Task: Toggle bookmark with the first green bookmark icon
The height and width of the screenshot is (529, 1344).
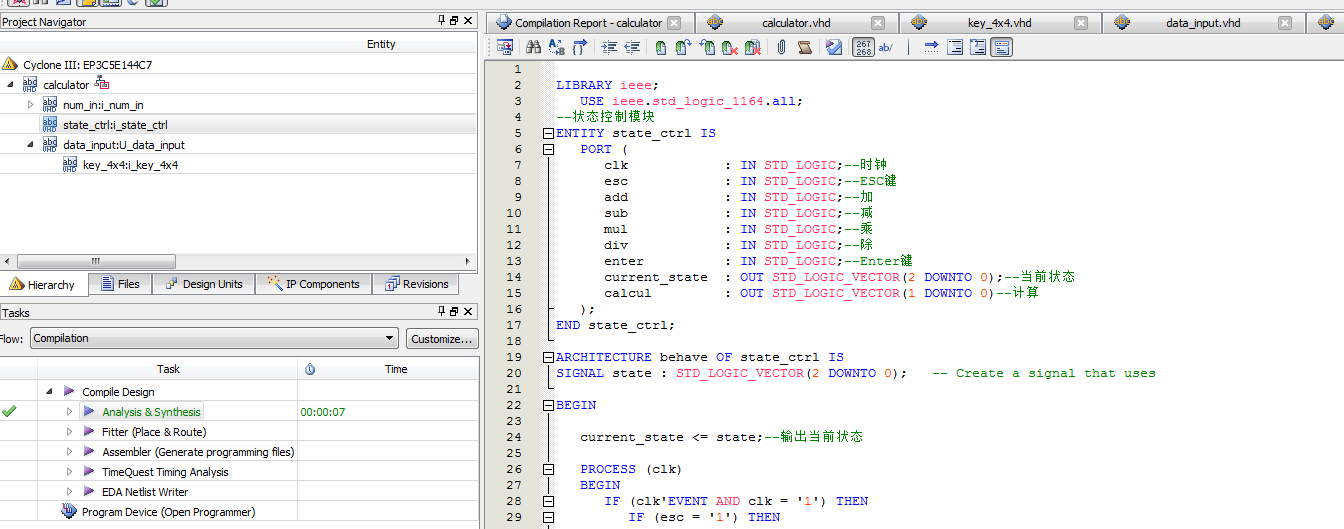Action: (x=660, y=47)
